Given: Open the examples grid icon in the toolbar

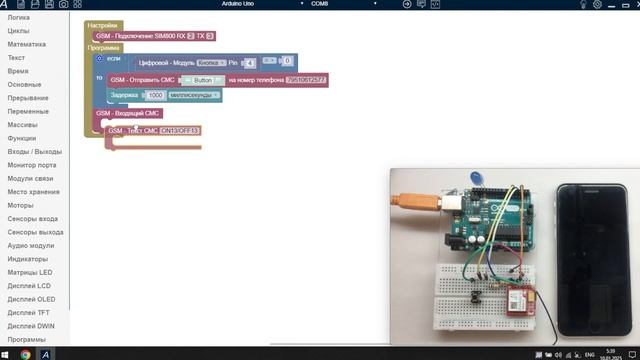Looking at the screenshot, I should click(x=78, y=4).
